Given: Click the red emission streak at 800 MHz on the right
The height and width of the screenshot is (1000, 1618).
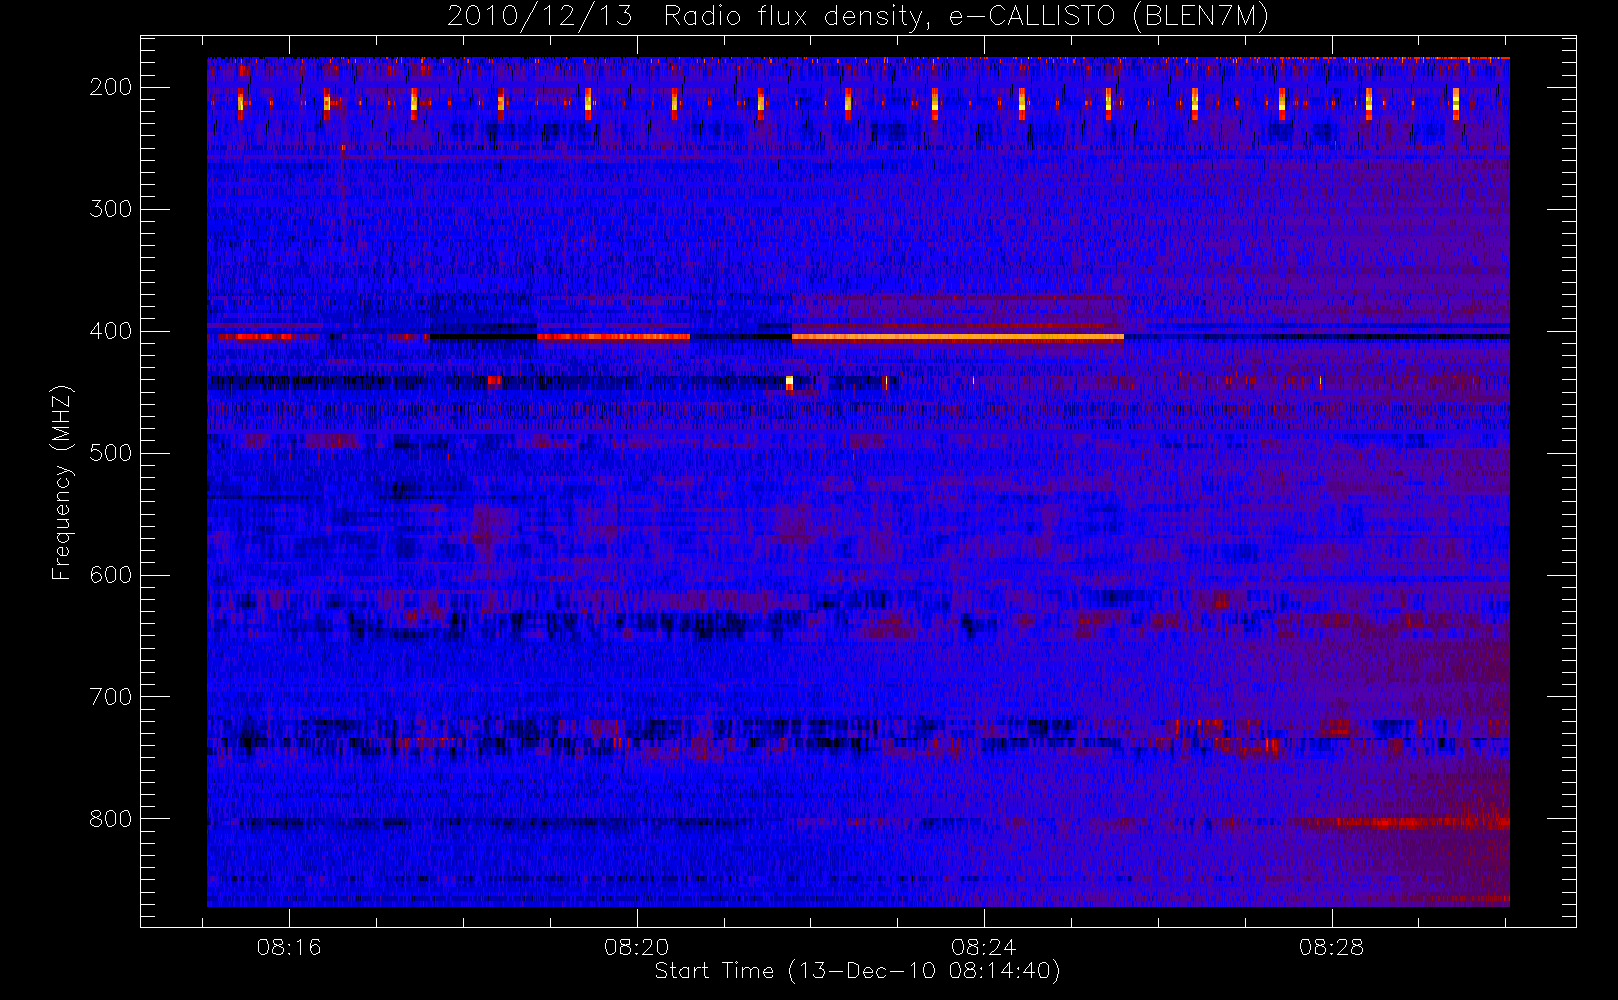Looking at the screenshot, I should click(x=1400, y=823).
